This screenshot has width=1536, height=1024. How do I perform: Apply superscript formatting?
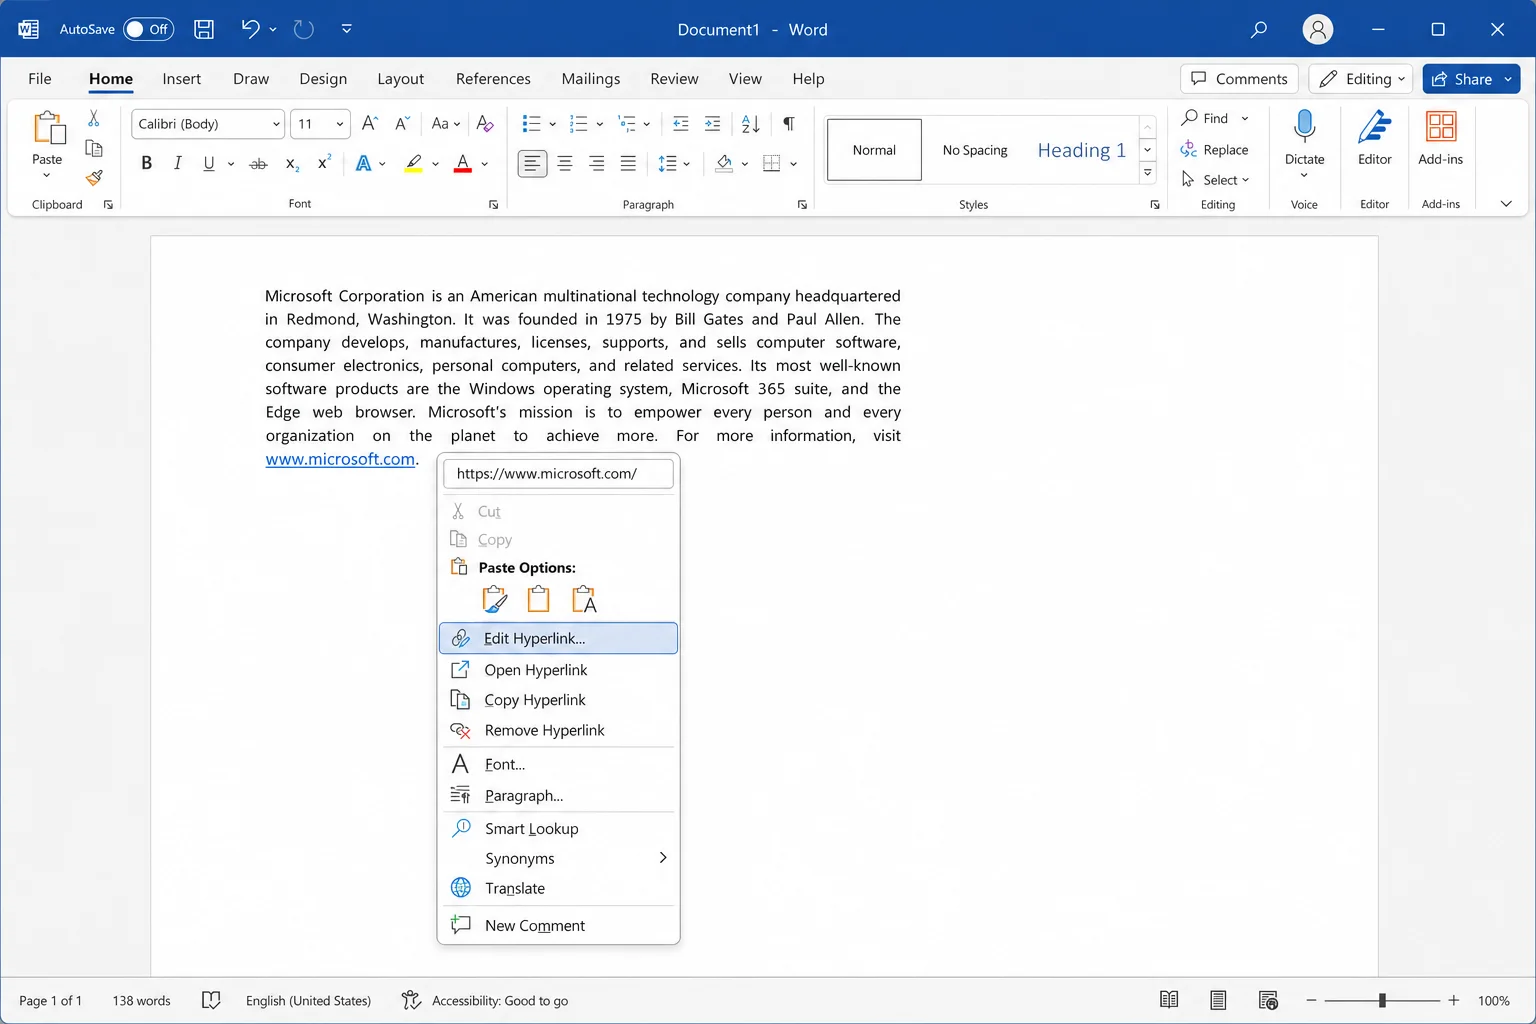point(324,163)
